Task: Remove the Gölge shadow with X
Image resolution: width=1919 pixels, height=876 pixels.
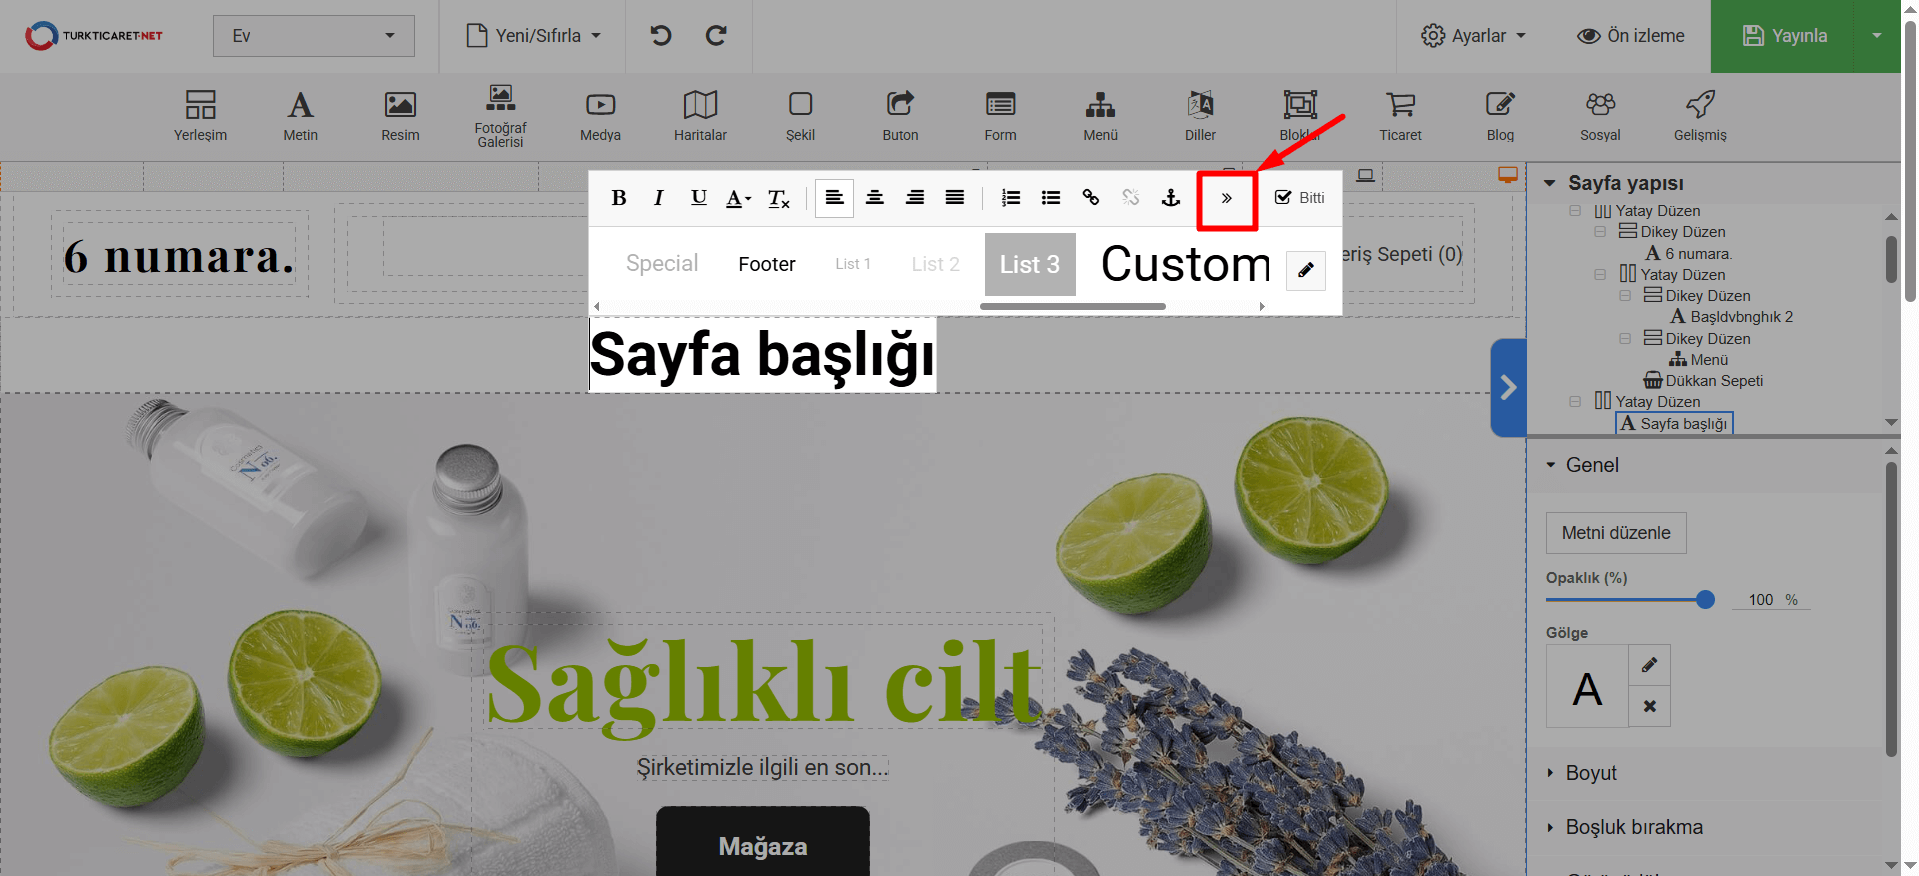Action: [x=1649, y=706]
